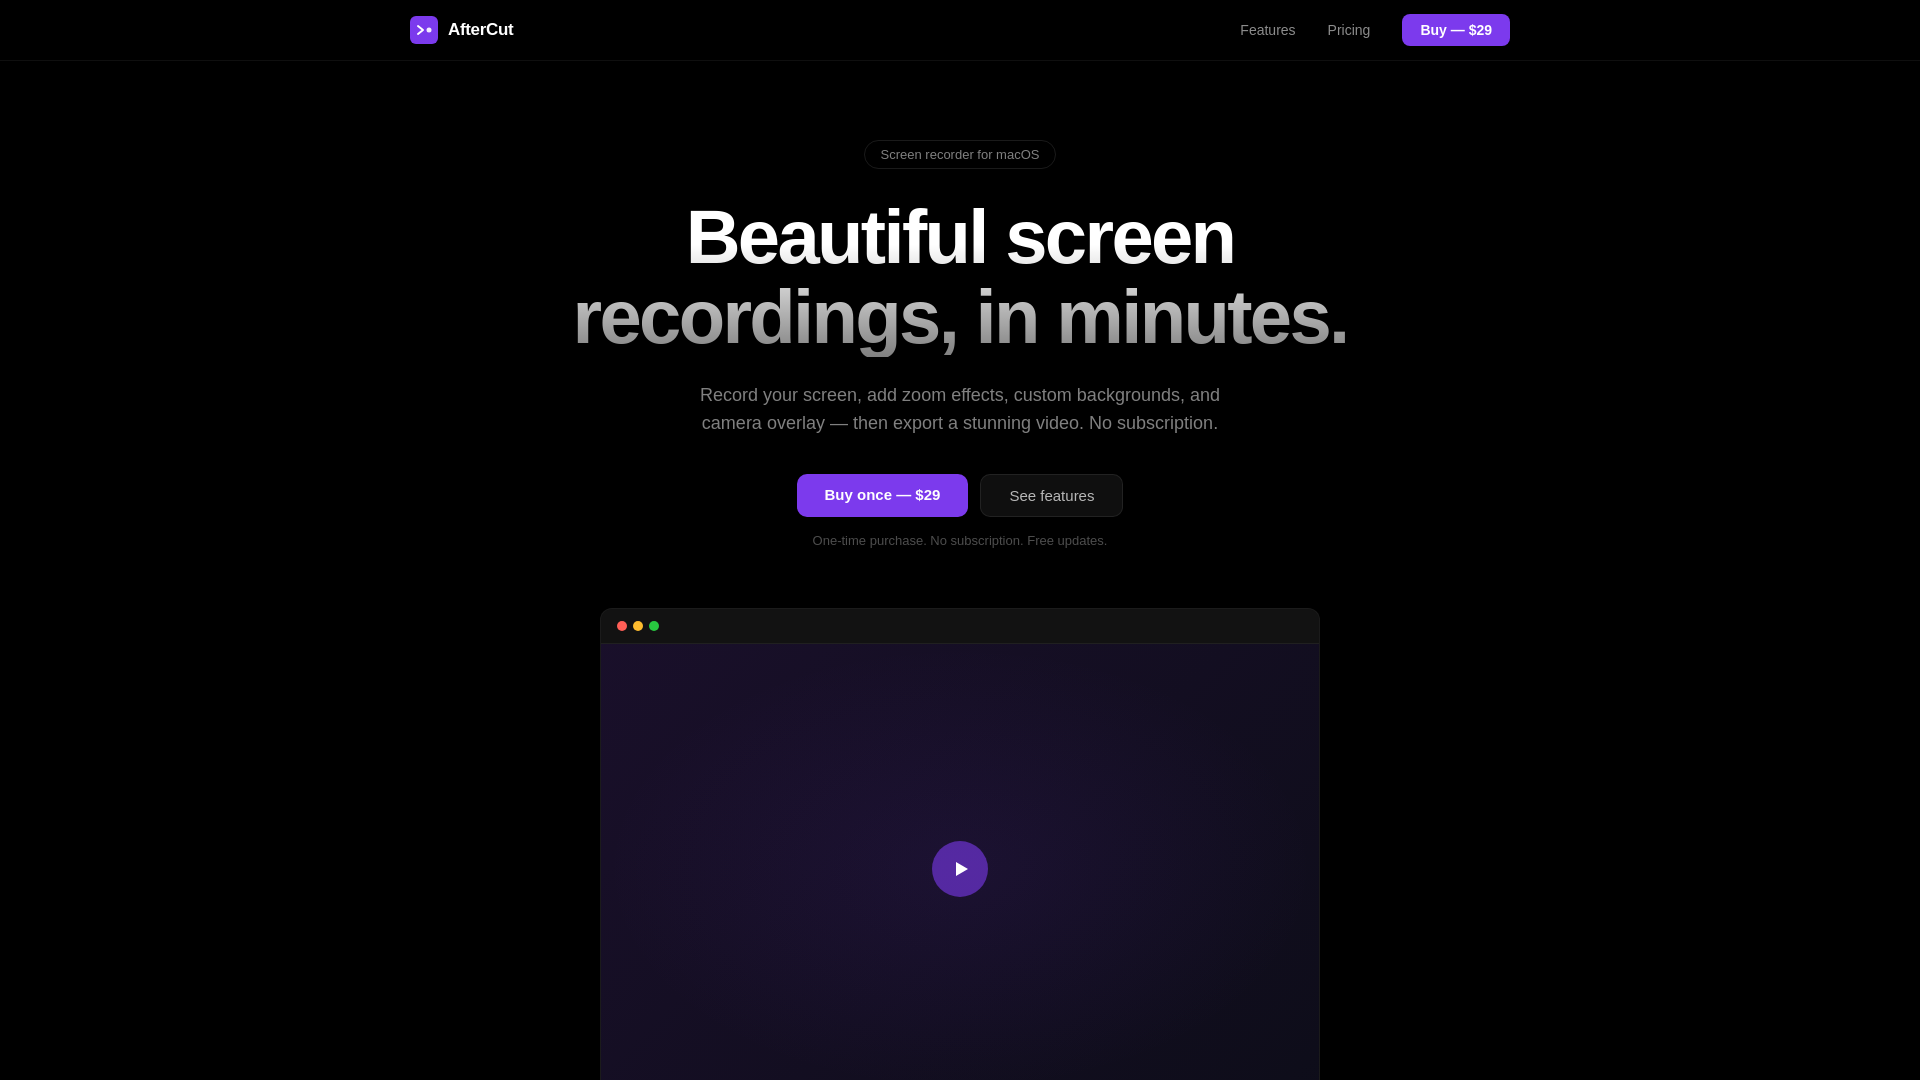This screenshot has width=1920, height=1080.
Task: Click the AfterCut purple logo icon
Action: pos(424,30)
